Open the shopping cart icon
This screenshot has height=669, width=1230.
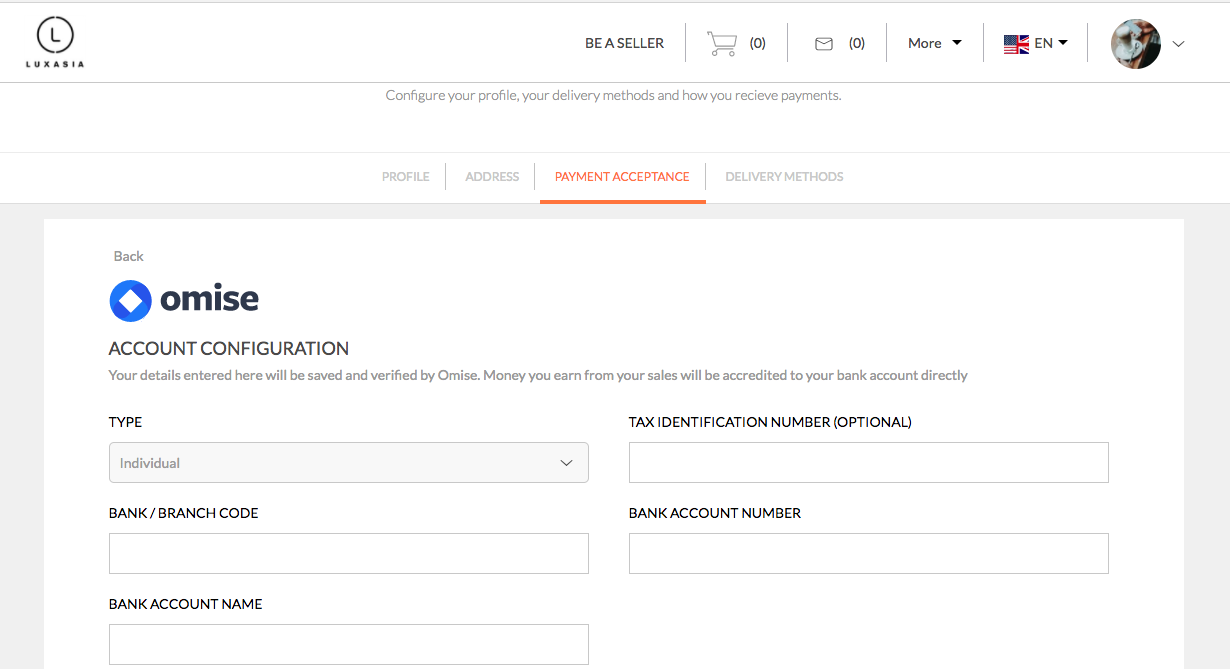(722, 43)
